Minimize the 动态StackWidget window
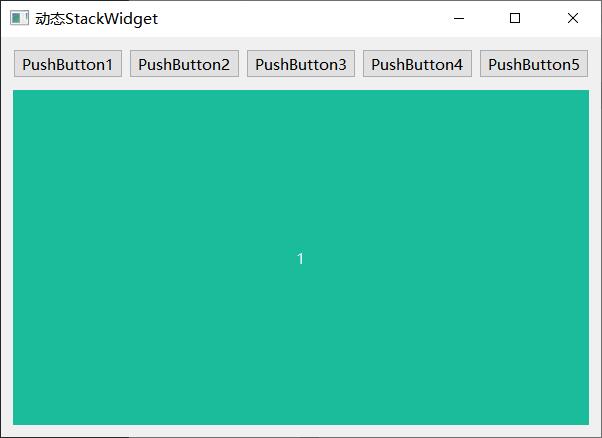This screenshot has width=602, height=438. click(458, 18)
